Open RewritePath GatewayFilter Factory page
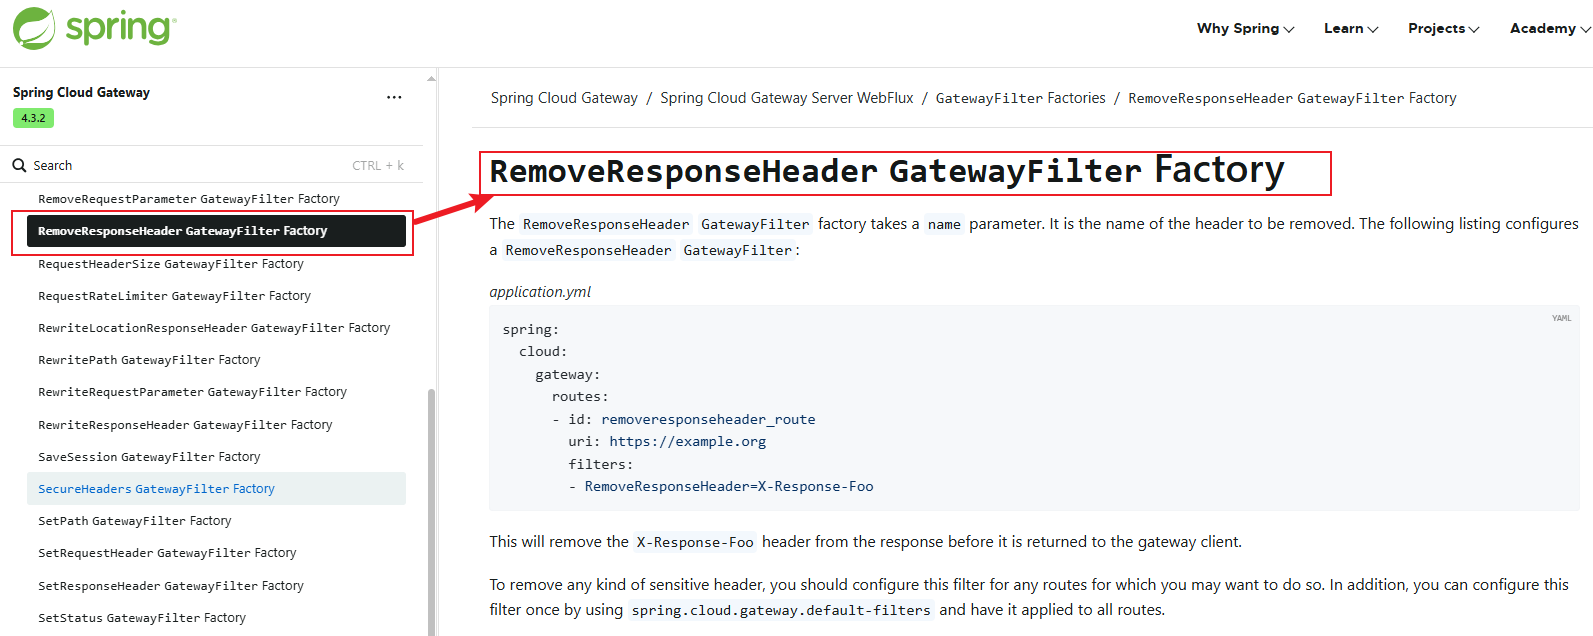The width and height of the screenshot is (1593, 636). 149,360
